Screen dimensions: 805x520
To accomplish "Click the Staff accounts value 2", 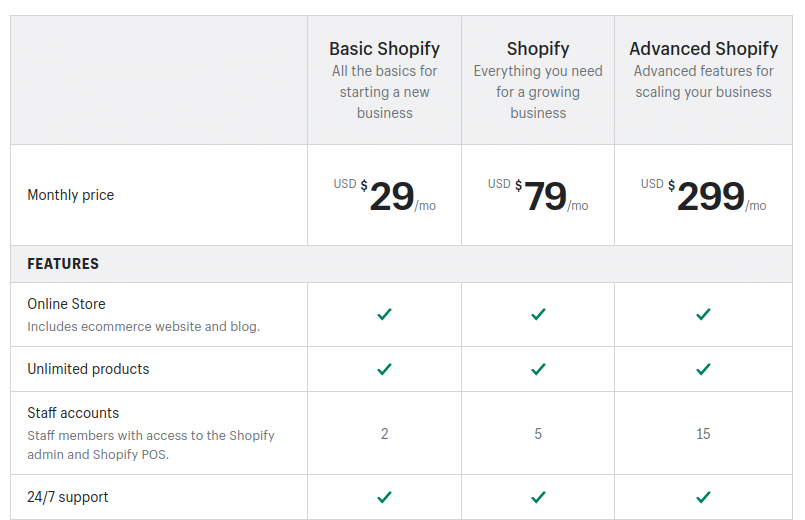I will click(385, 434).
